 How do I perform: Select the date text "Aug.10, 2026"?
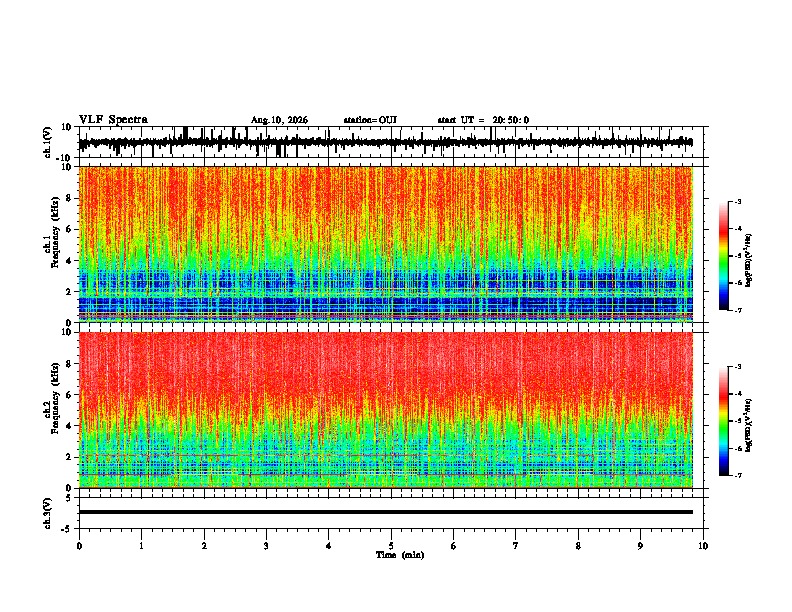coord(279,120)
